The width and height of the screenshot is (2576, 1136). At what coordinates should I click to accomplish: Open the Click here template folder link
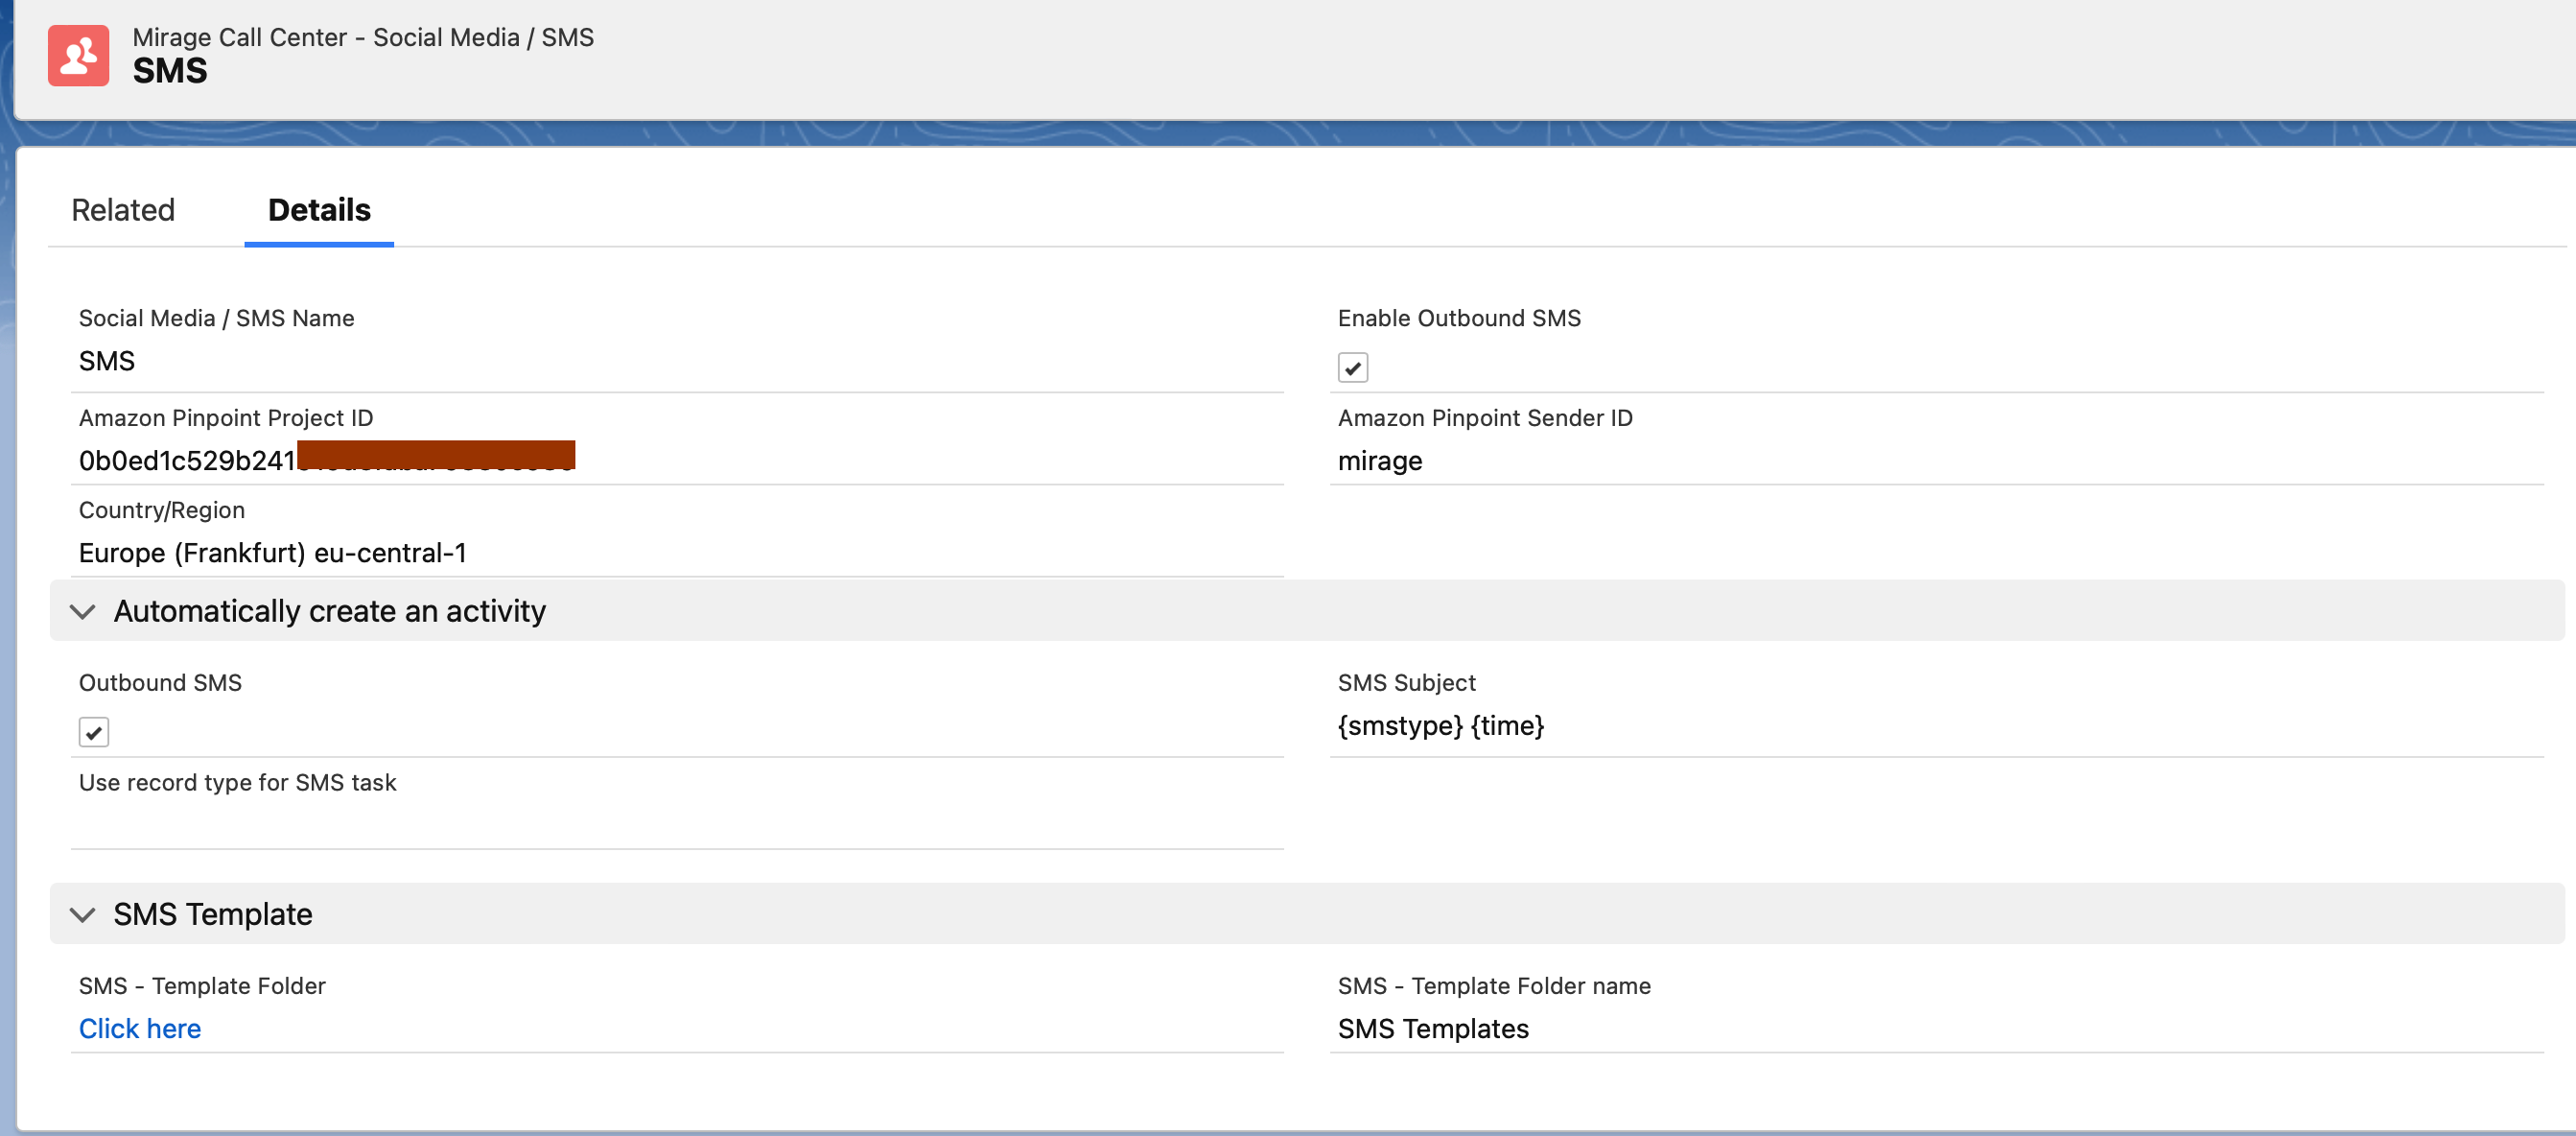tap(140, 1029)
